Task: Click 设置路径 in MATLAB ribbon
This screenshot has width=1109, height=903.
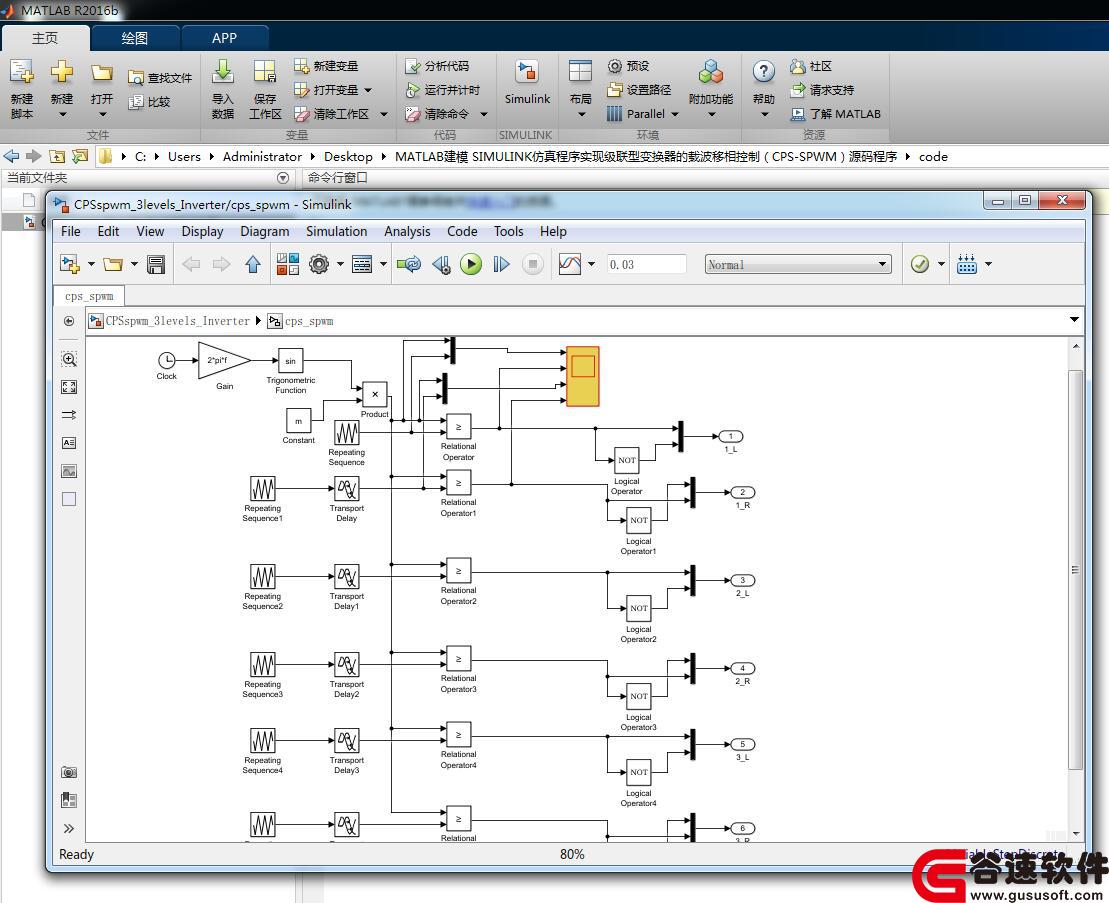Action: point(639,90)
